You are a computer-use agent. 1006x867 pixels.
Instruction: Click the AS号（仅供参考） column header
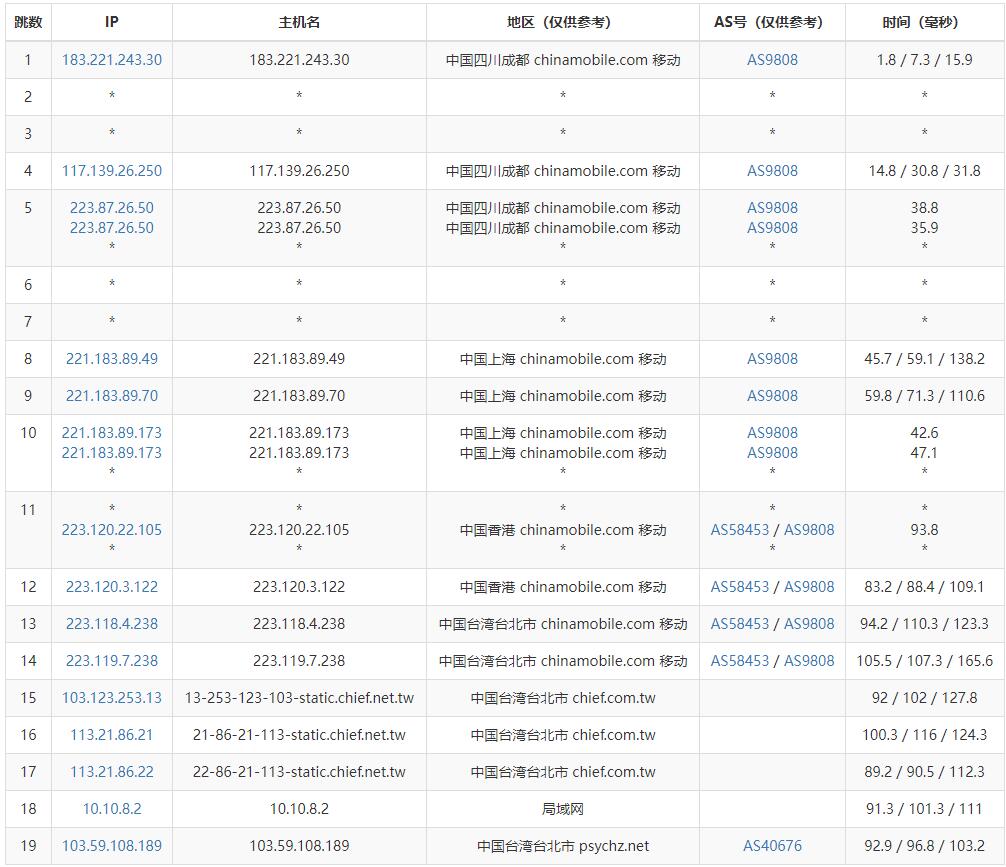pyautogui.click(x=772, y=22)
